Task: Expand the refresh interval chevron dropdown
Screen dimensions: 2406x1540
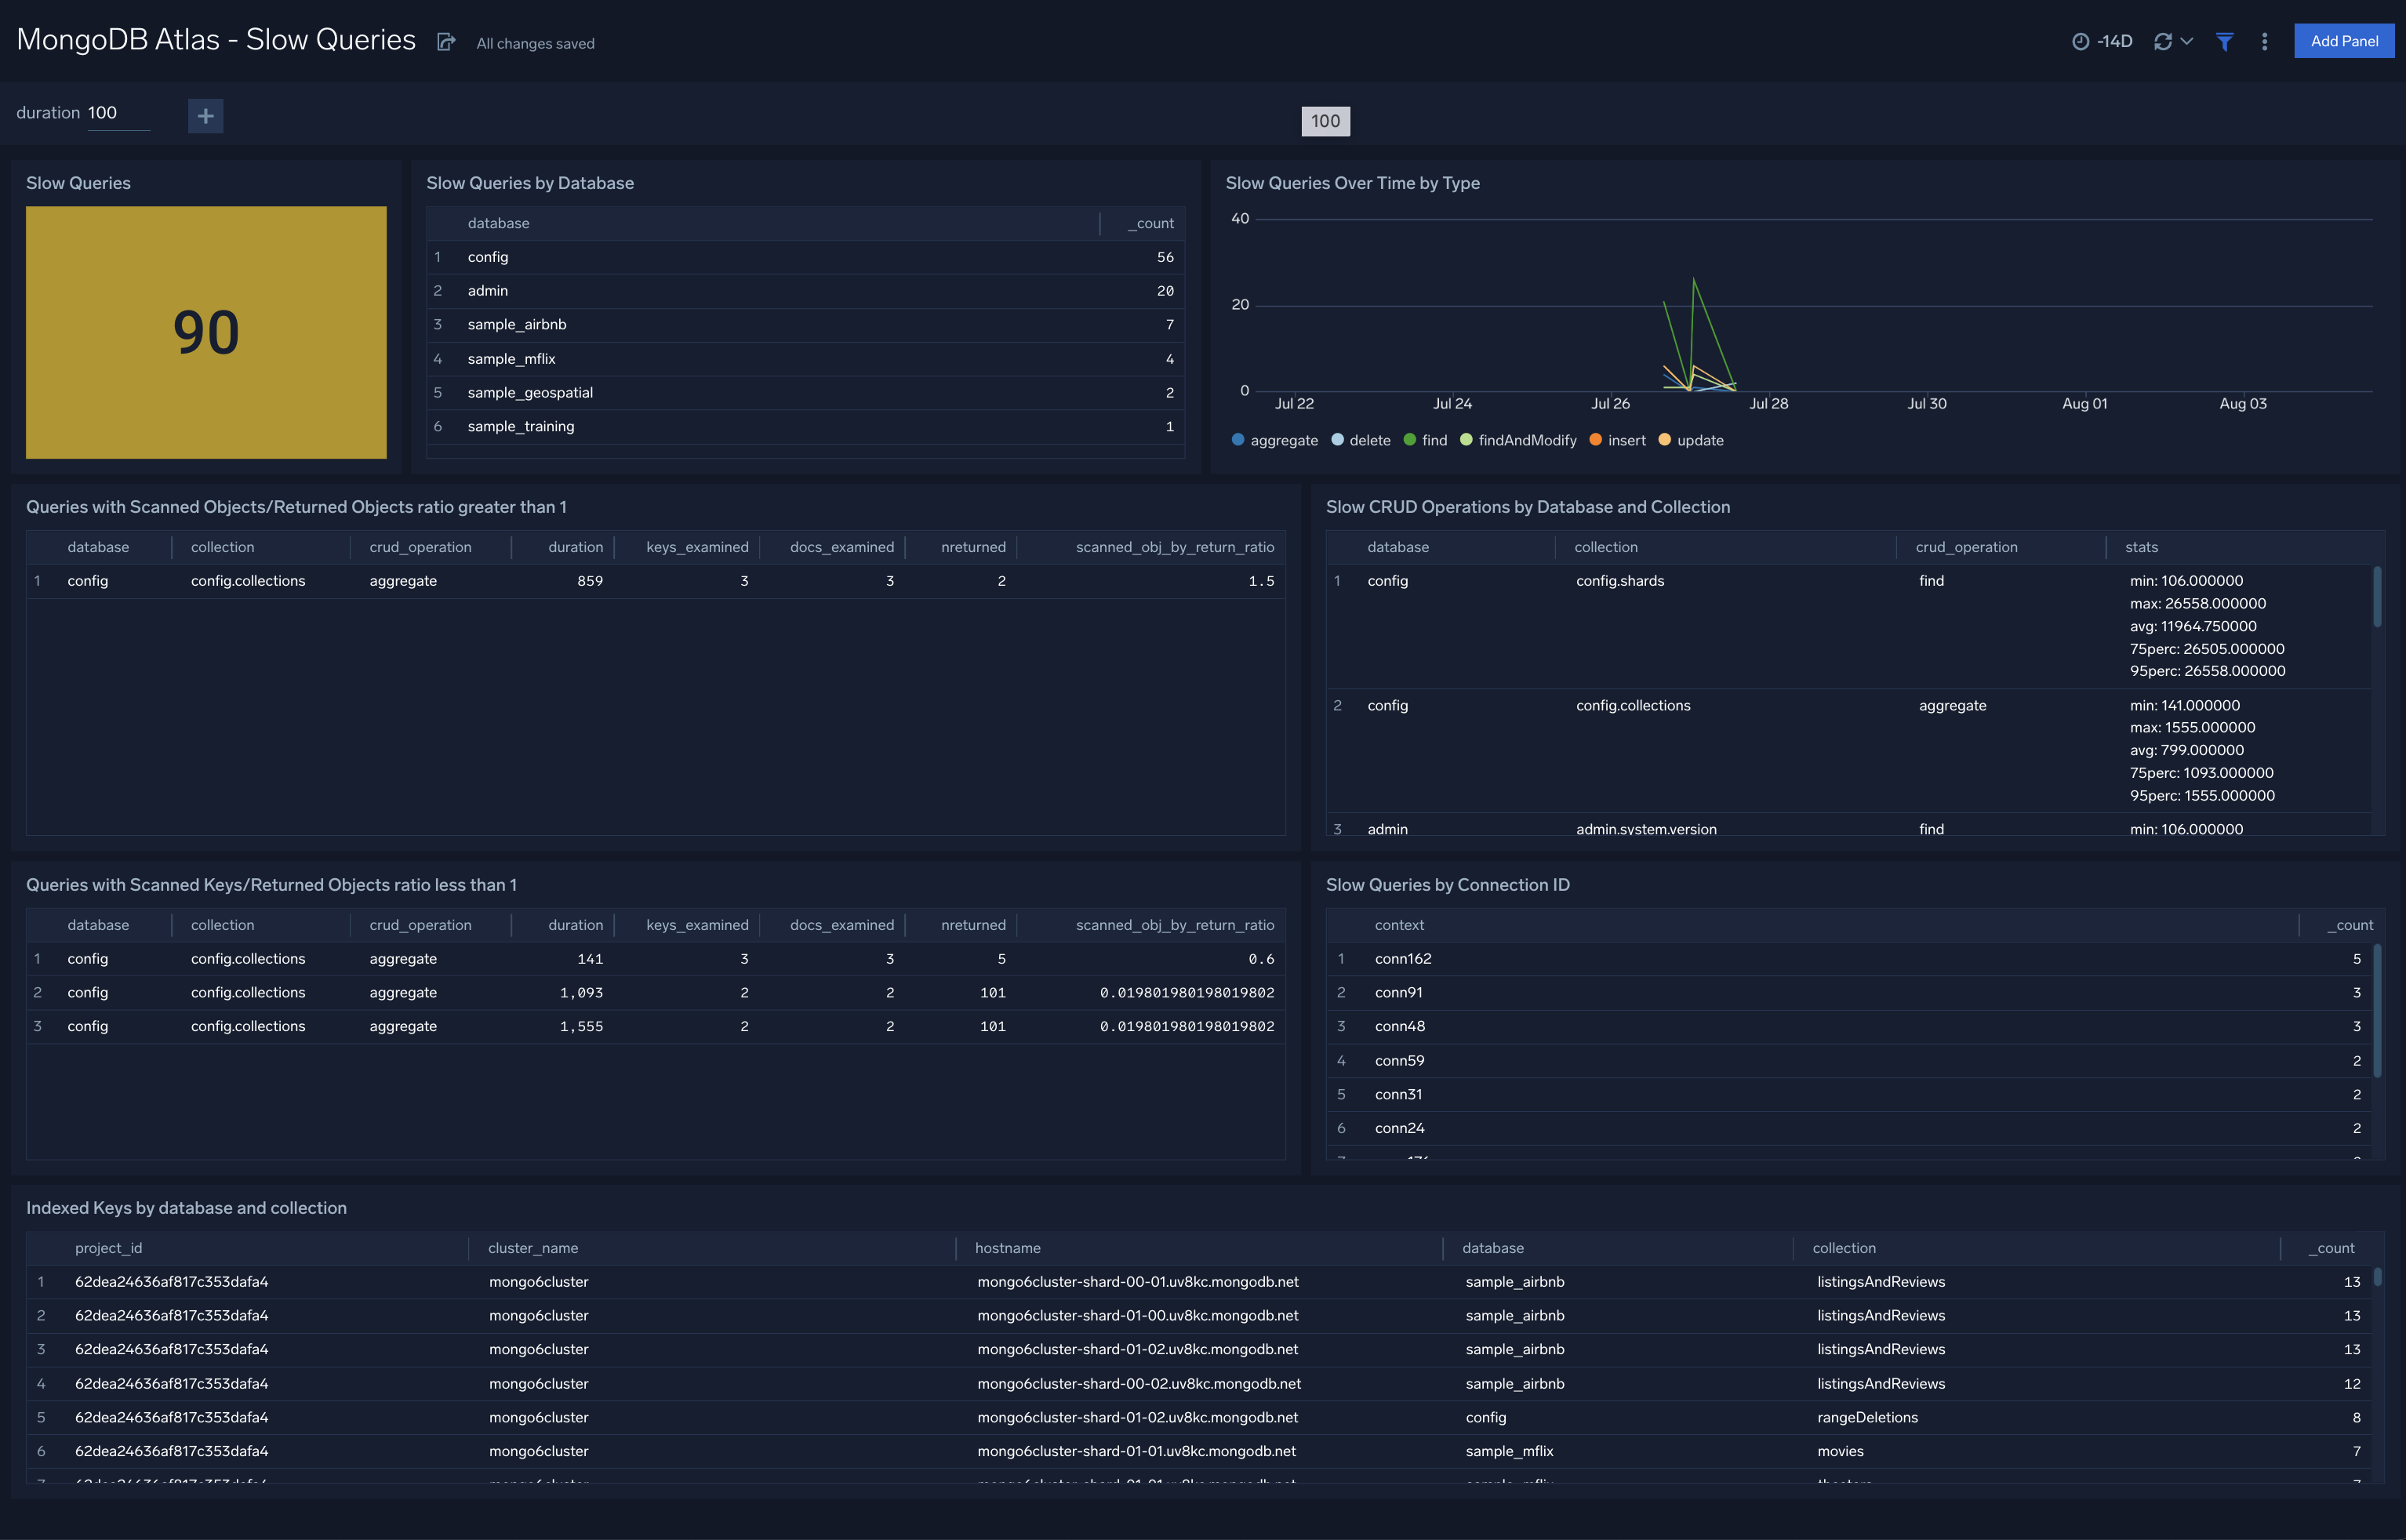Action: [x=2186, y=41]
